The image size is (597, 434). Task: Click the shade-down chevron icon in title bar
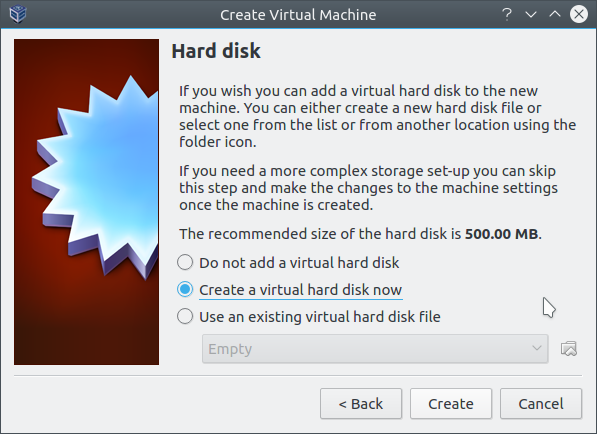pos(531,14)
